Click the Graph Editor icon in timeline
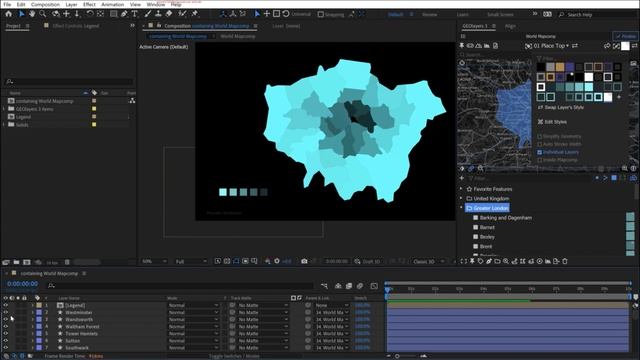This screenshot has height=360, width=640. tap(374, 286)
